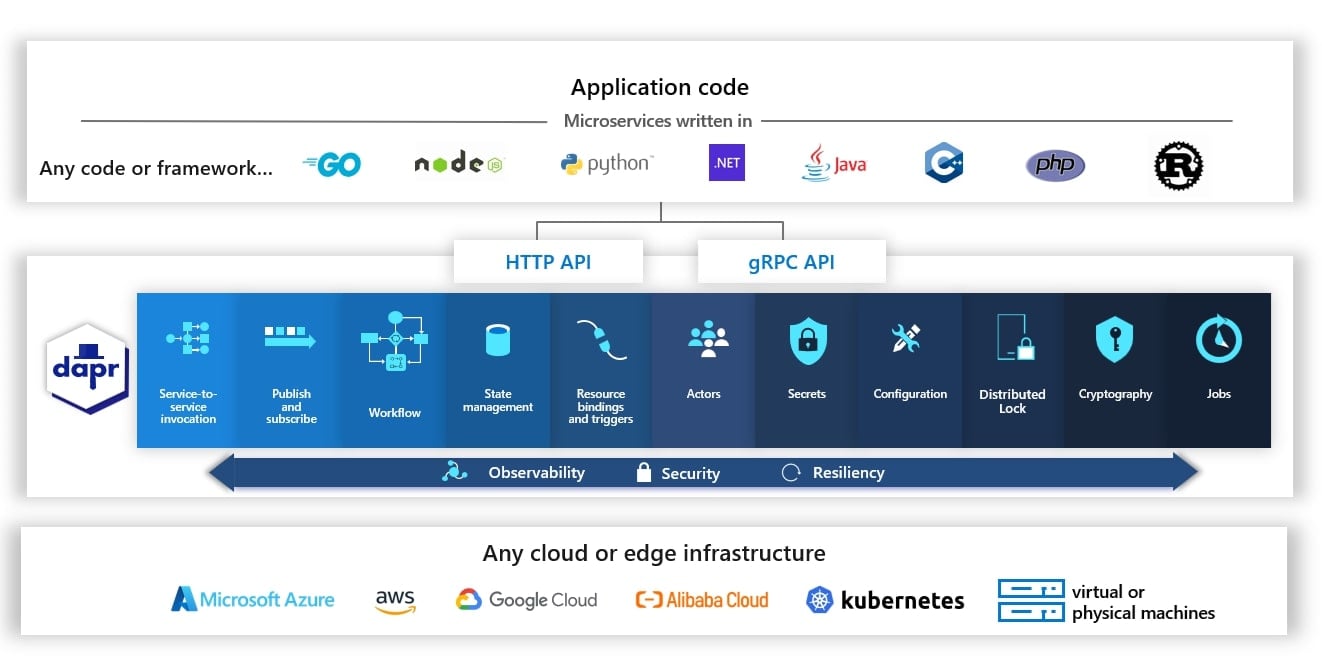
Task: Select the C++ hexagon logo
Action: (x=943, y=163)
